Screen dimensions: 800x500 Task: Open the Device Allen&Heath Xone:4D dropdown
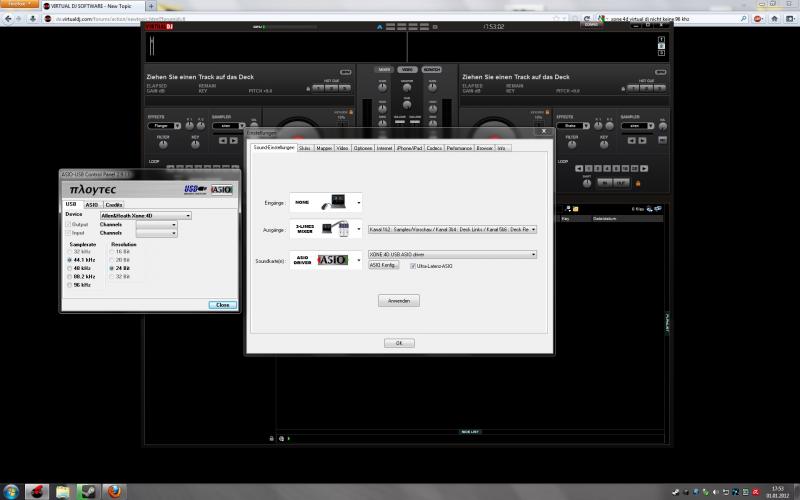146,216
